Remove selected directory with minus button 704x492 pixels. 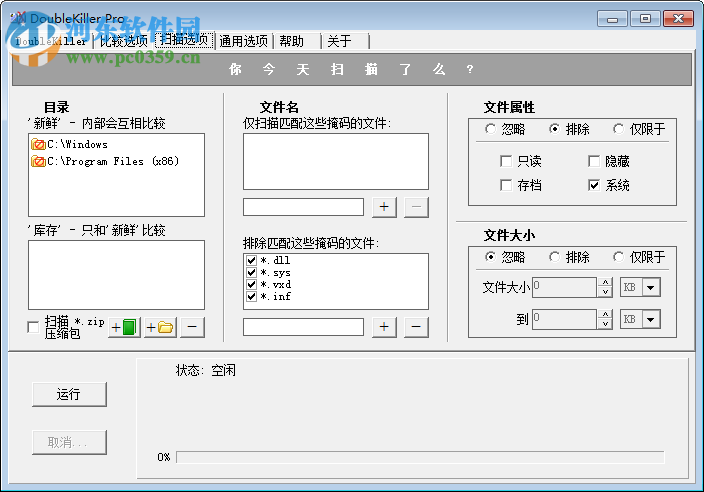click(x=192, y=327)
